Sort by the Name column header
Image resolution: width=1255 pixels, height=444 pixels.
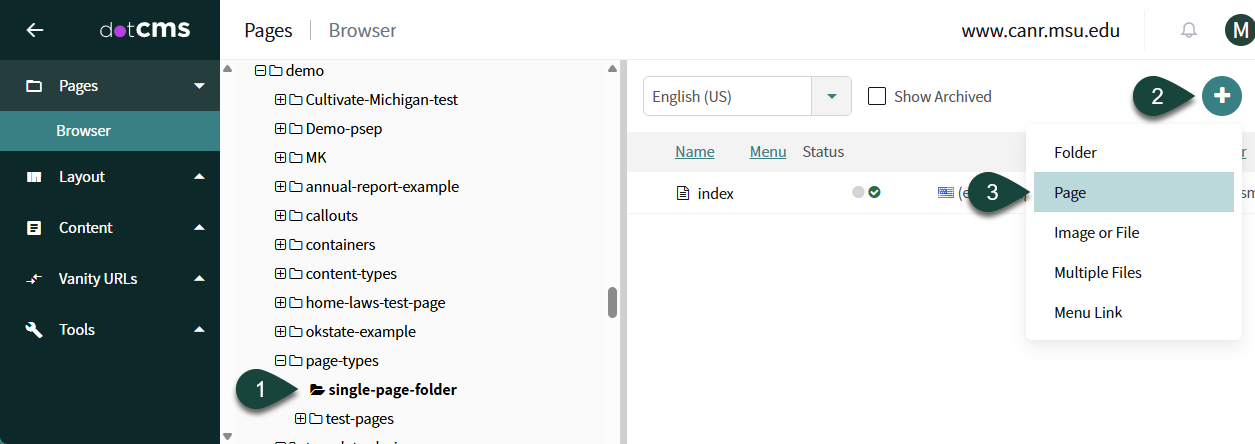[x=694, y=152]
